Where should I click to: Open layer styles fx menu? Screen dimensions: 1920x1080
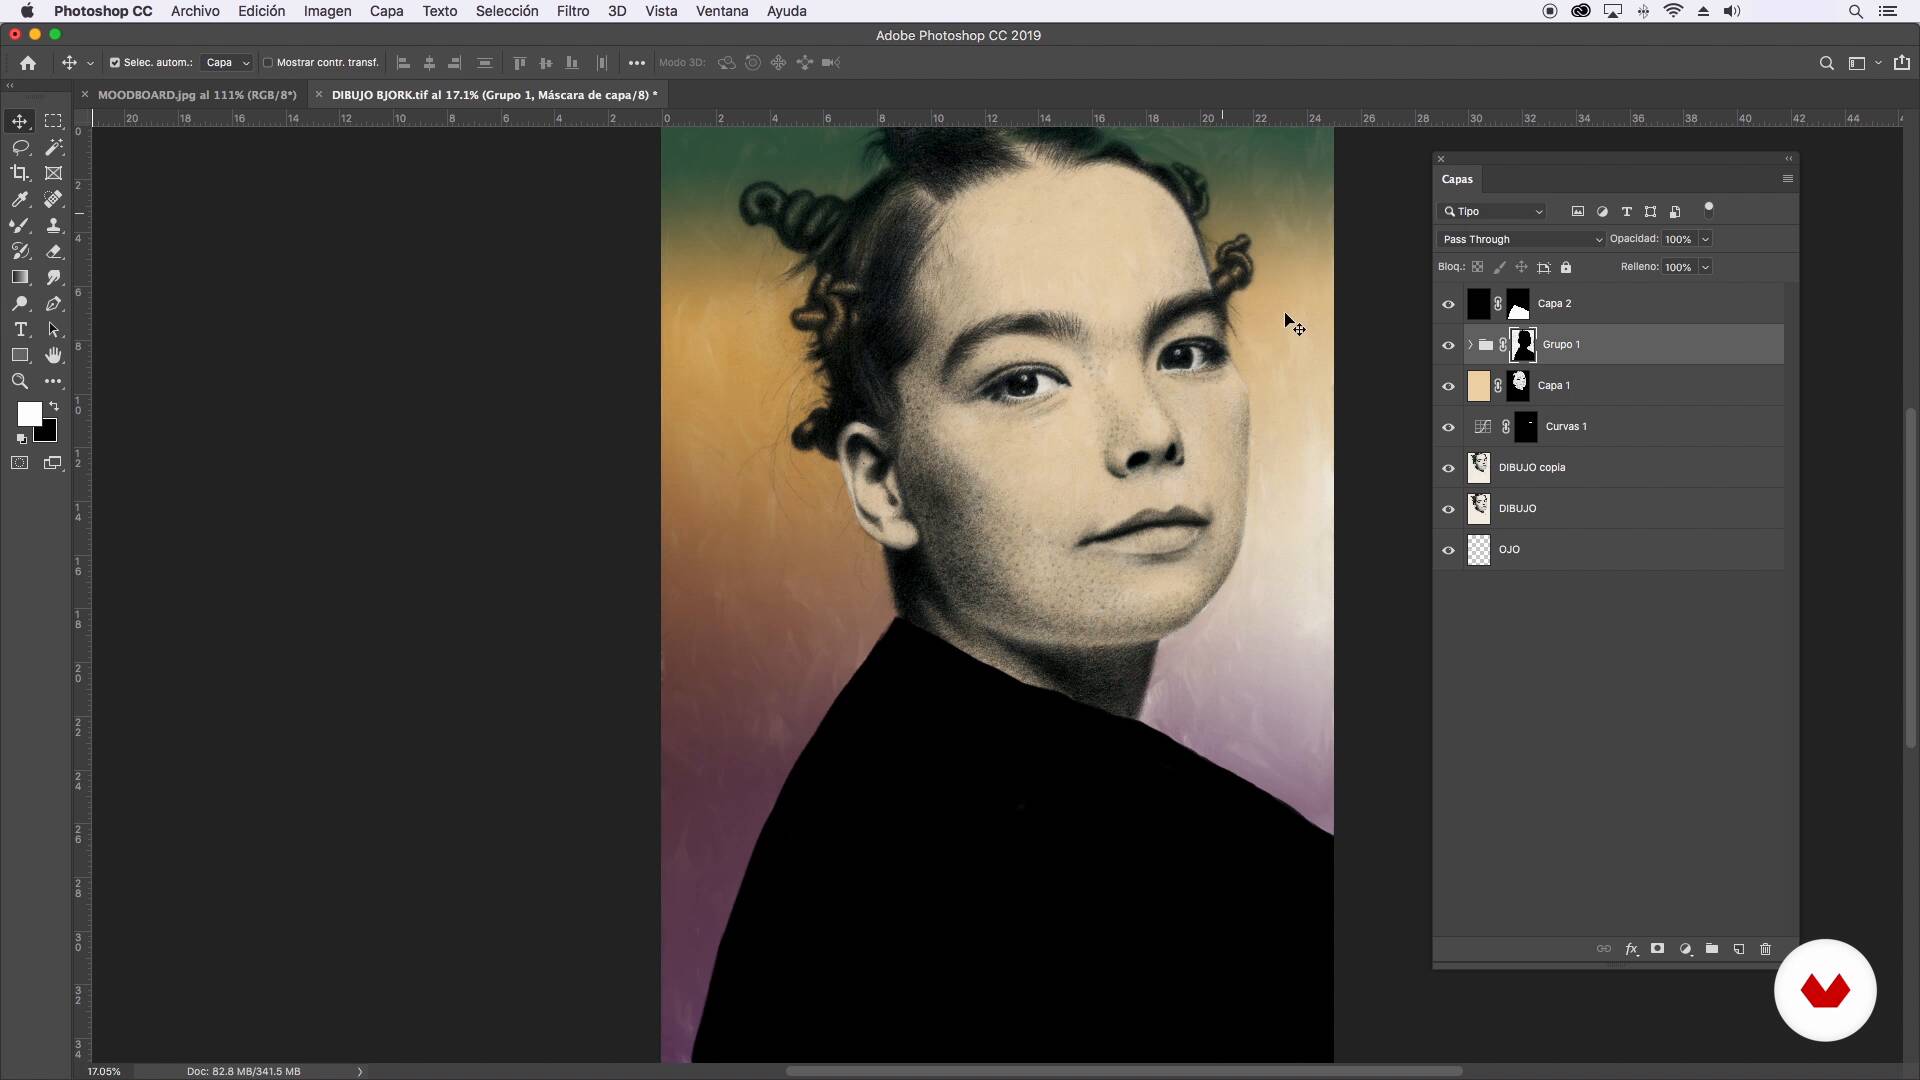(x=1631, y=949)
